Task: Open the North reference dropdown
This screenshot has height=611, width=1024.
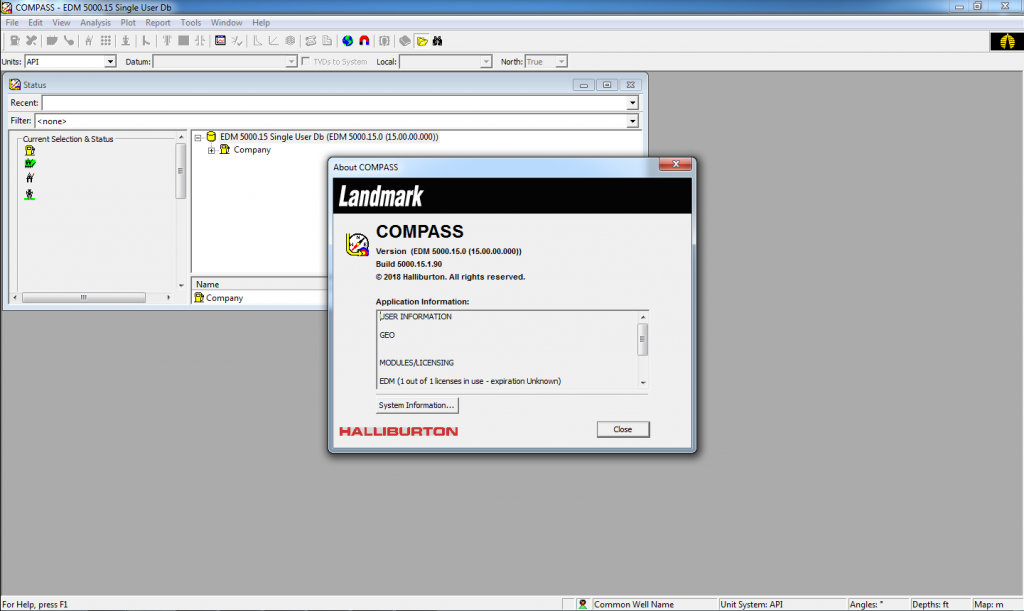Action: pyautogui.click(x=561, y=61)
